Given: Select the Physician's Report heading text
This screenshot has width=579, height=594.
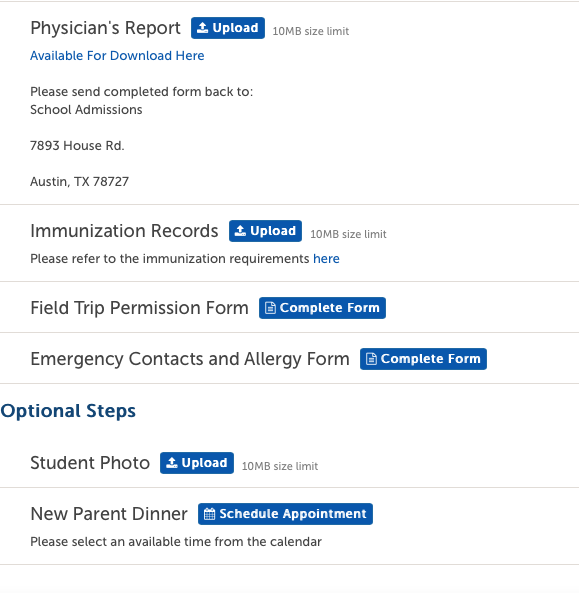Looking at the screenshot, I should 105,28.
